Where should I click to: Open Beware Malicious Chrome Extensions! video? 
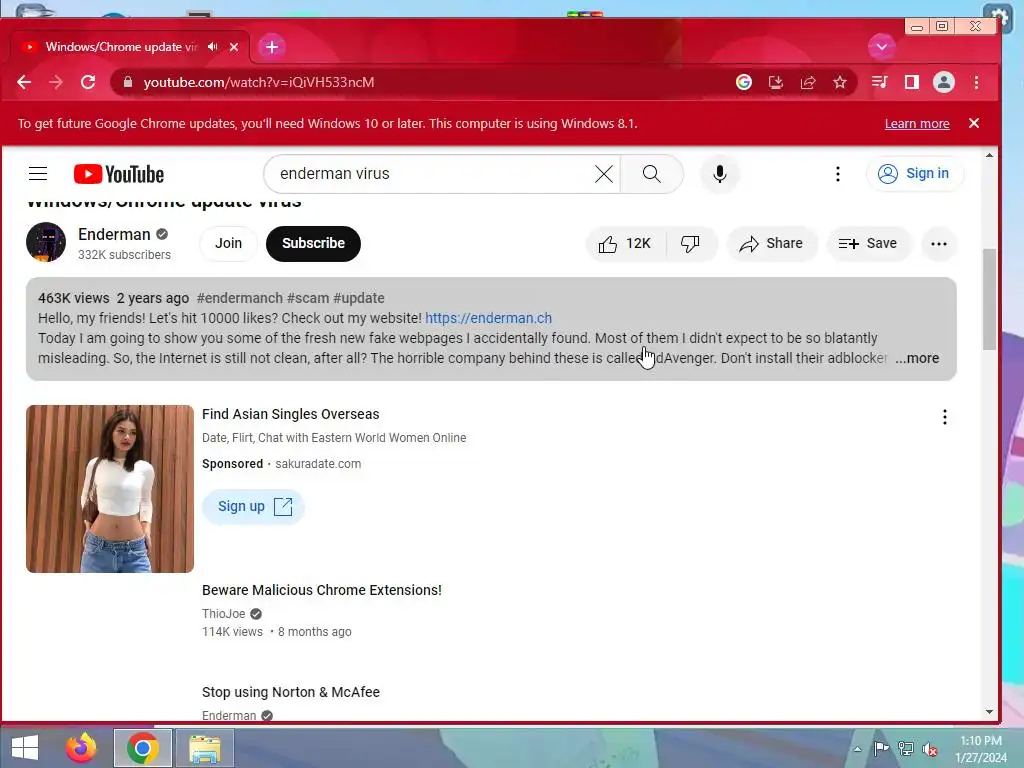(x=322, y=590)
